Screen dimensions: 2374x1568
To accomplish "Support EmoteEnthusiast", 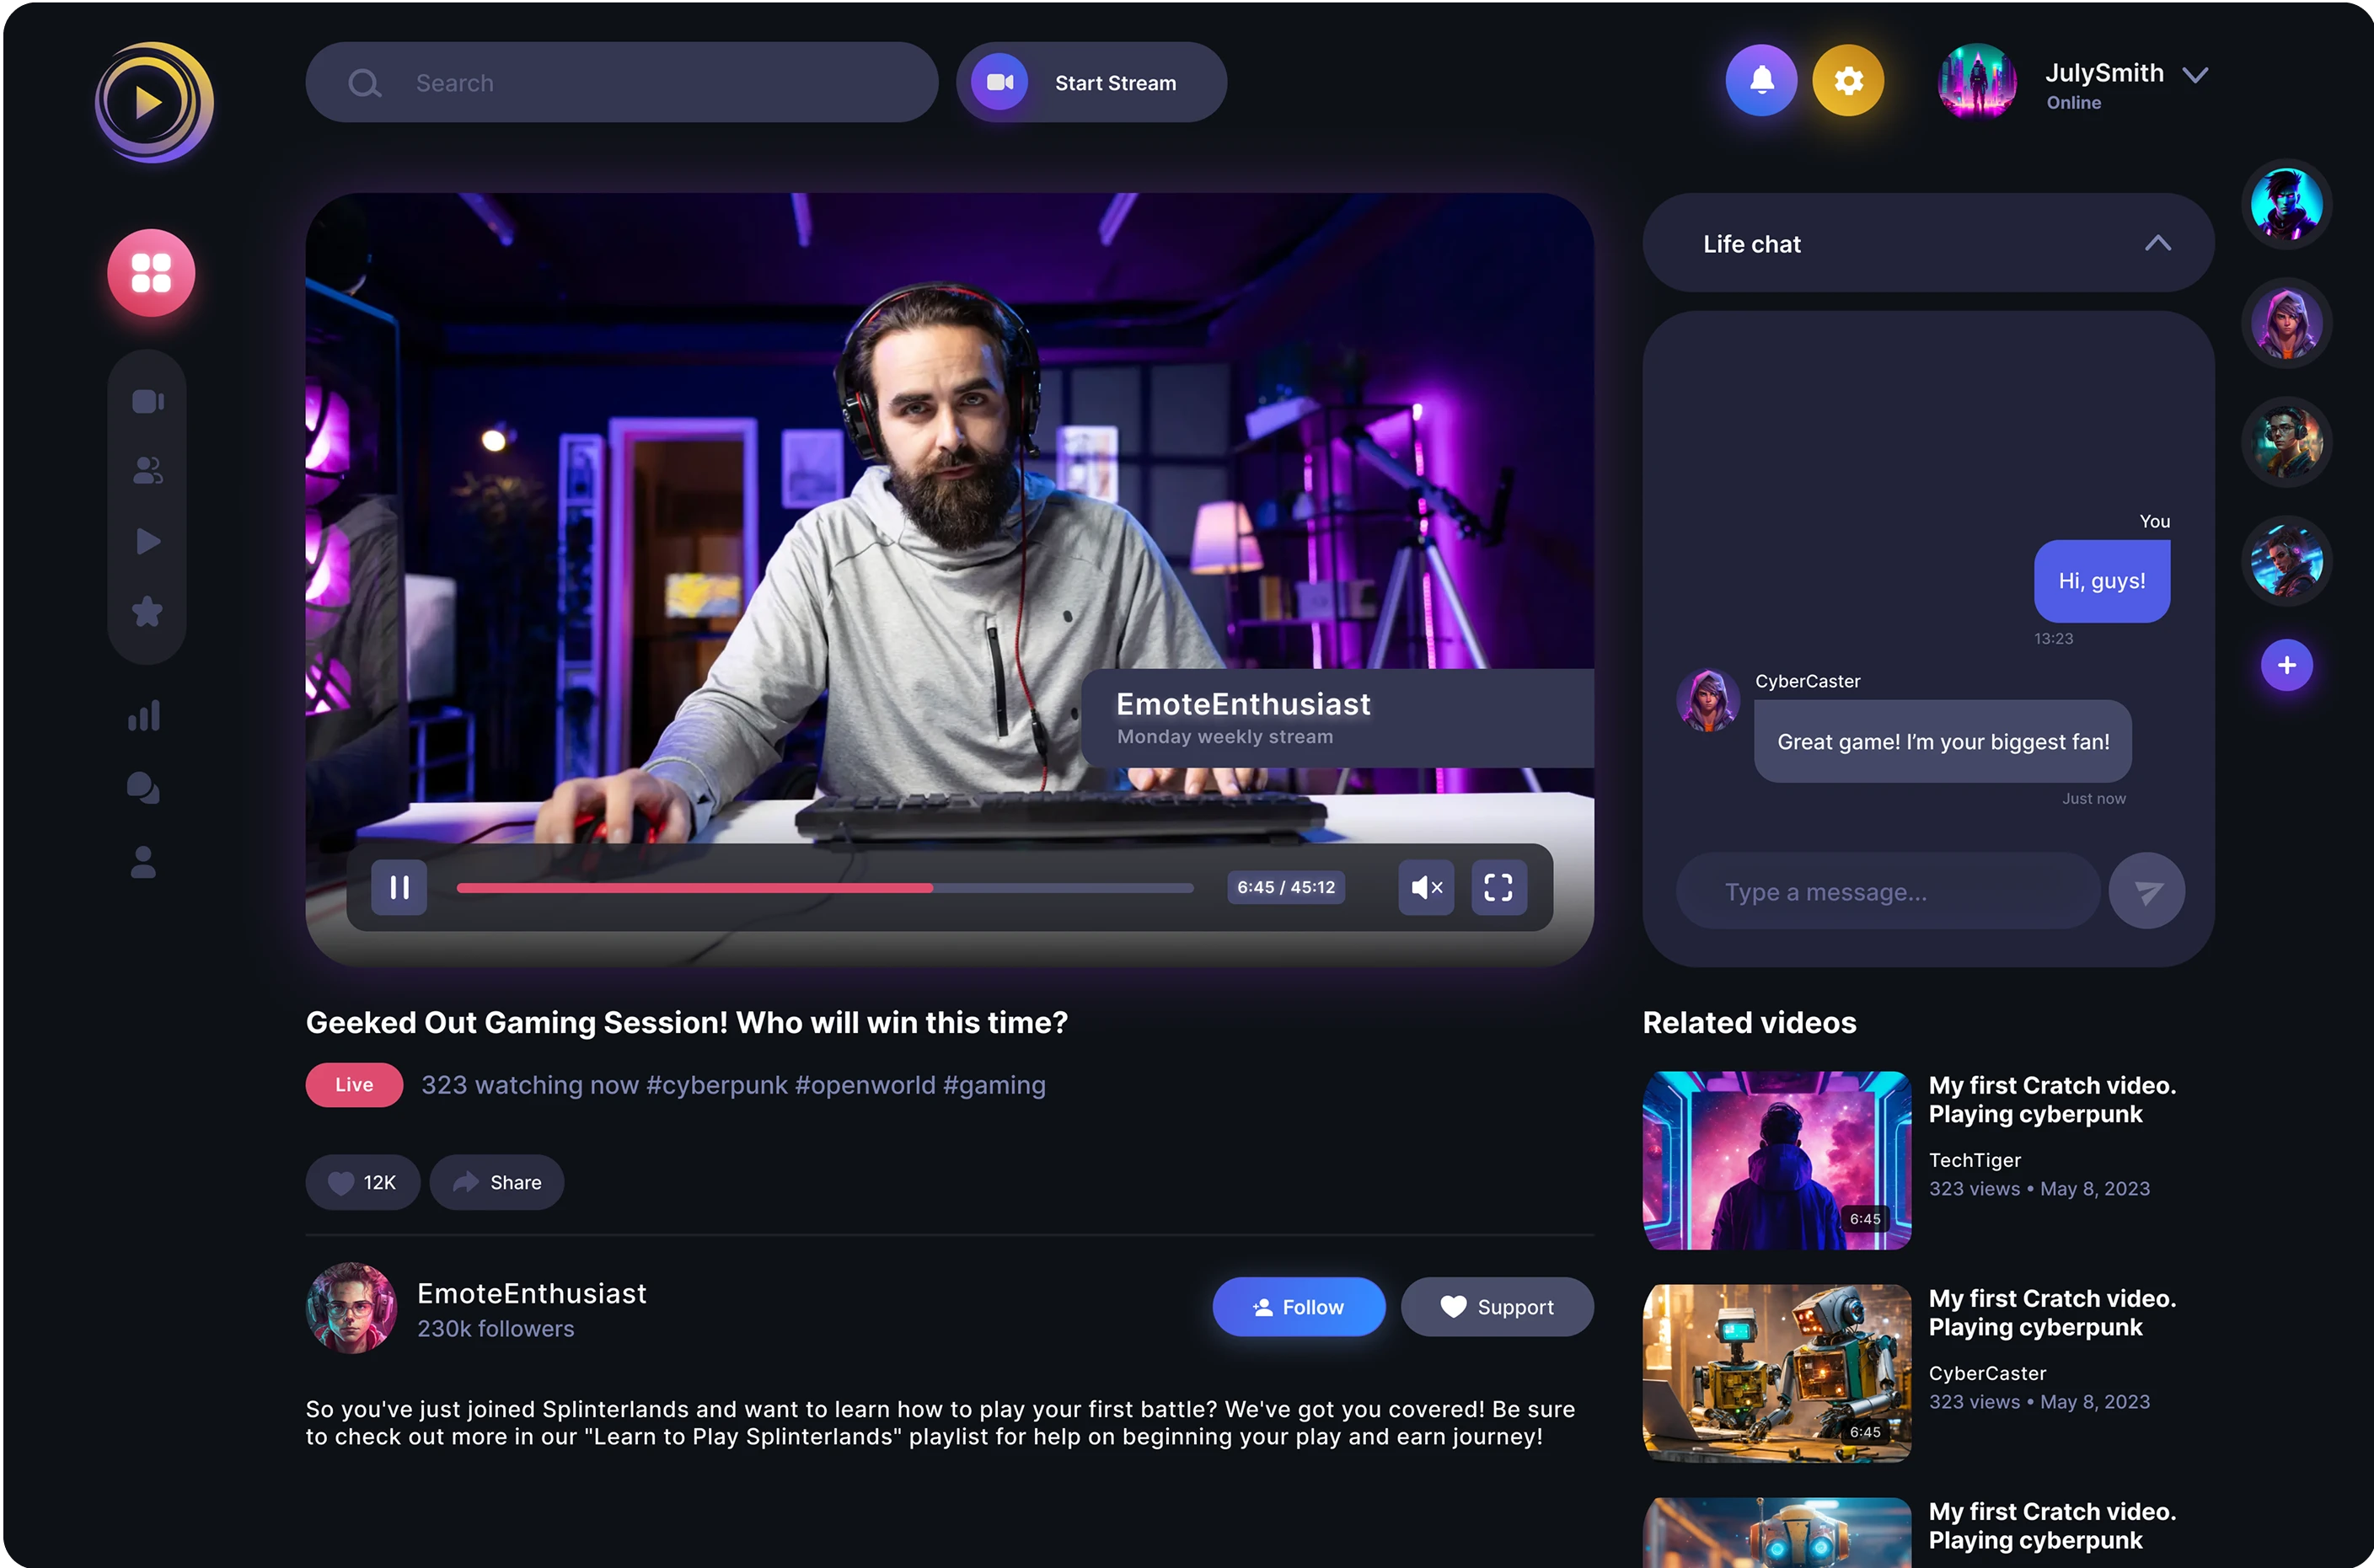I will (x=1497, y=1307).
